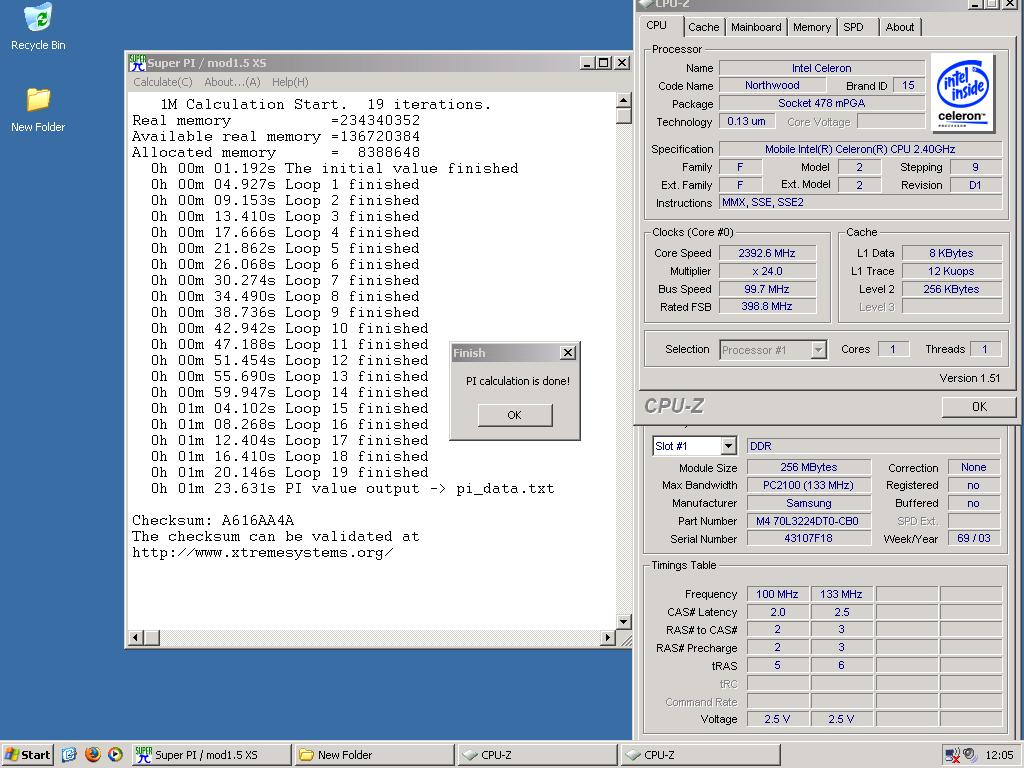Click the Rated FSB value 398.8 MHz

[x=767, y=306]
